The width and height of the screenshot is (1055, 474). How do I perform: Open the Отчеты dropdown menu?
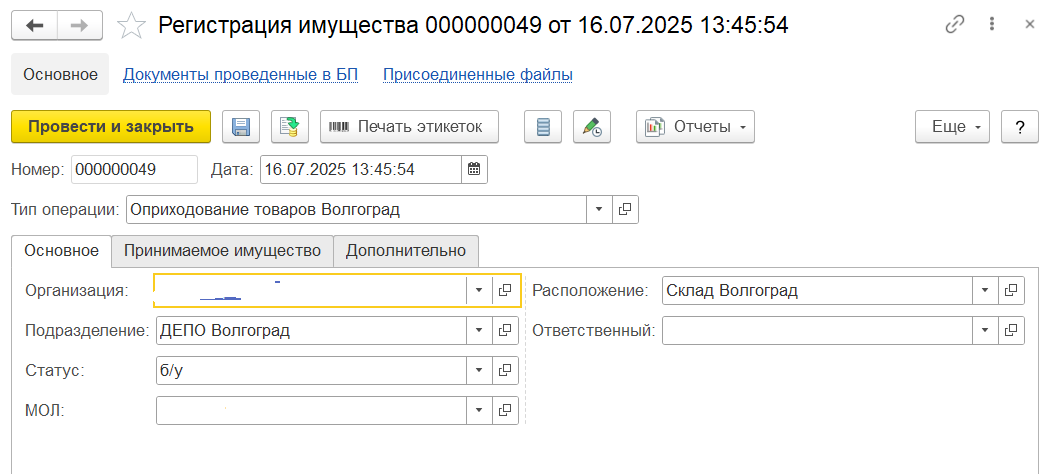click(696, 127)
